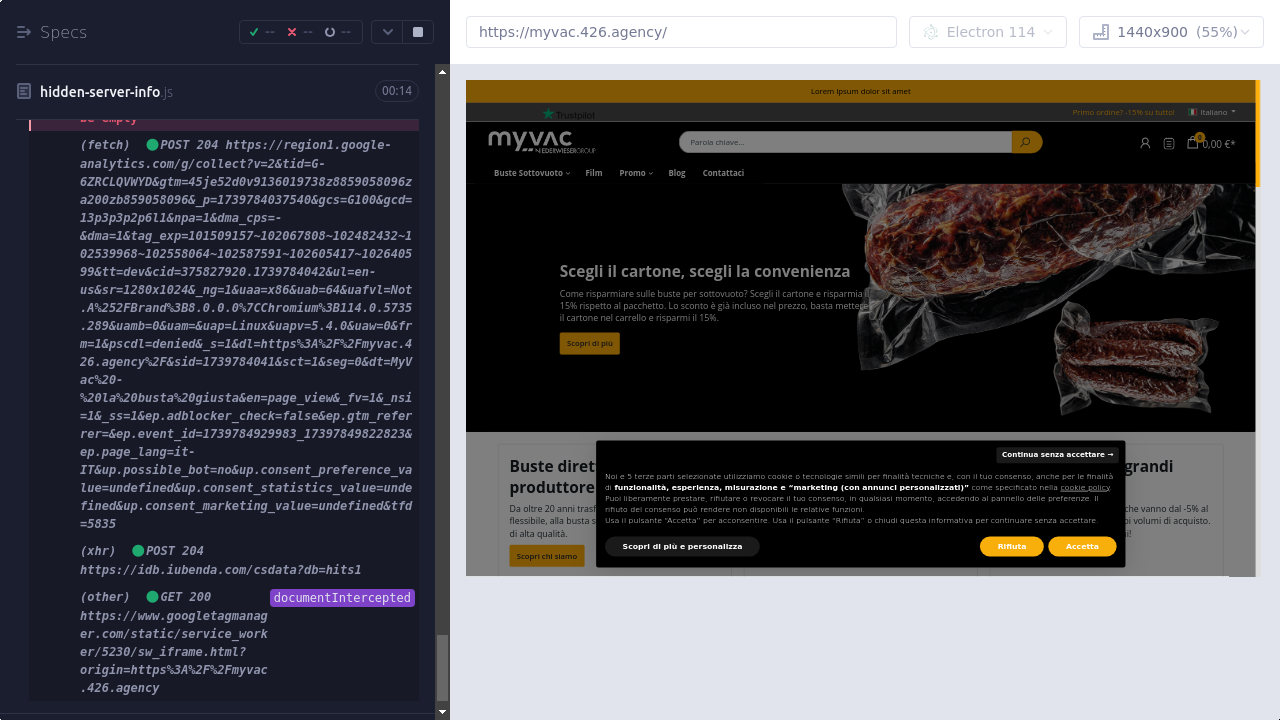Screen dimensions: 1280x720
Task: Open the Italiano language selector
Action: (x=1212, y=112)
